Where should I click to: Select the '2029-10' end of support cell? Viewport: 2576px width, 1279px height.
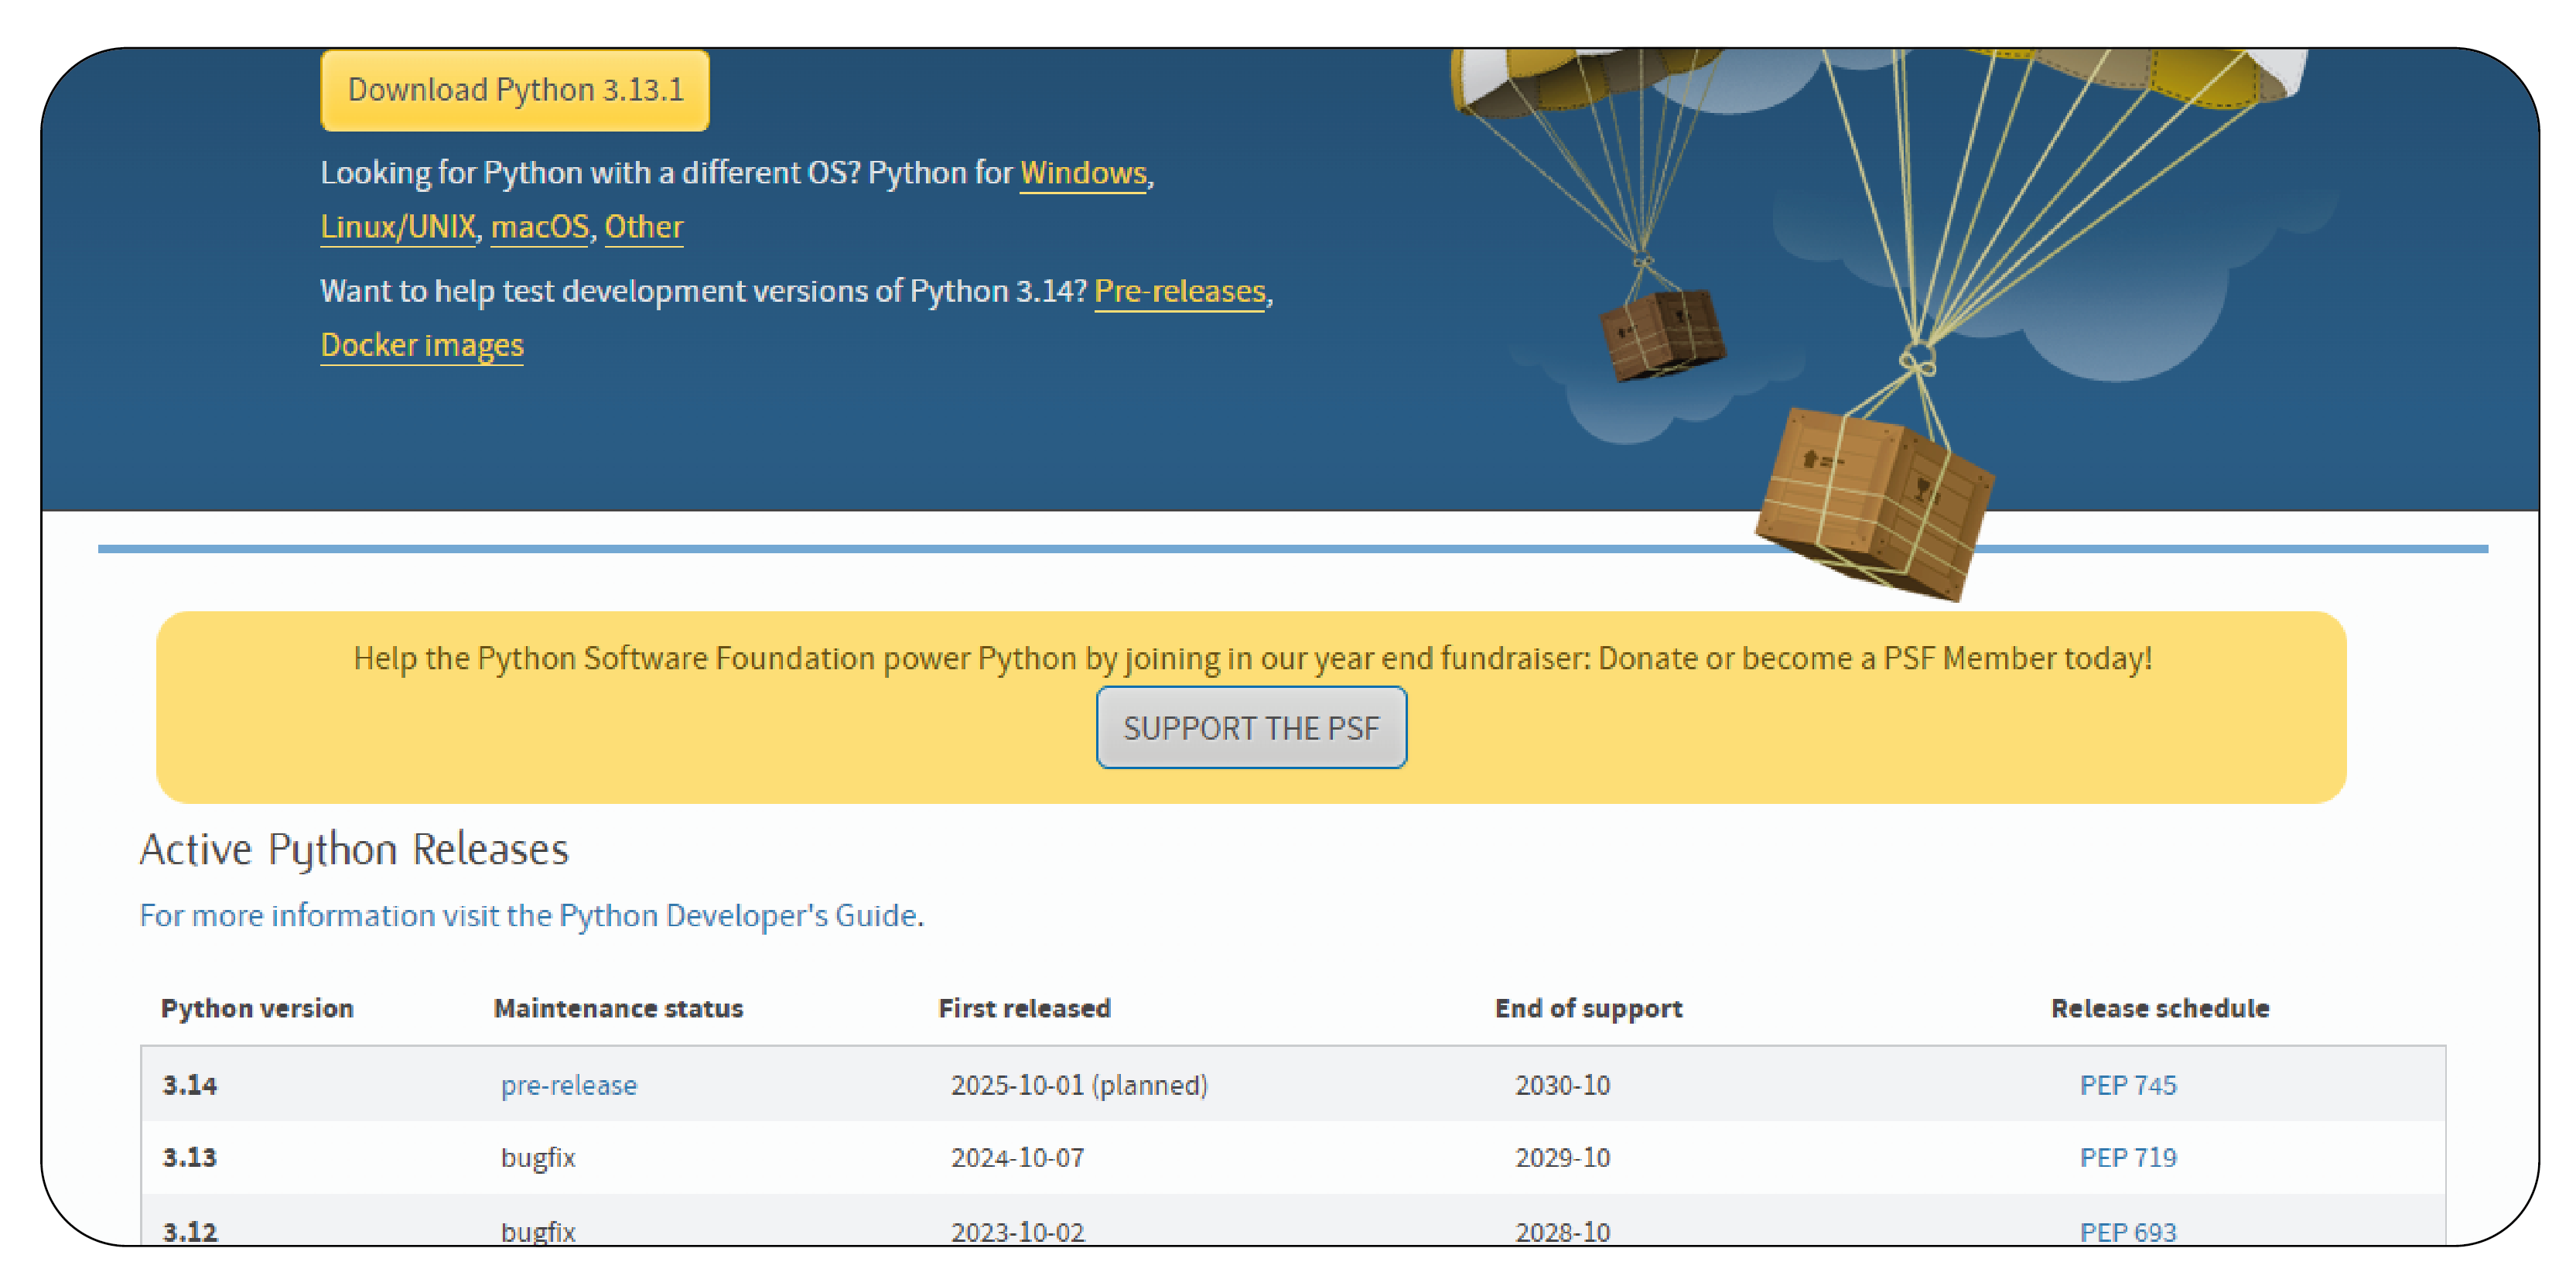1562,1157
